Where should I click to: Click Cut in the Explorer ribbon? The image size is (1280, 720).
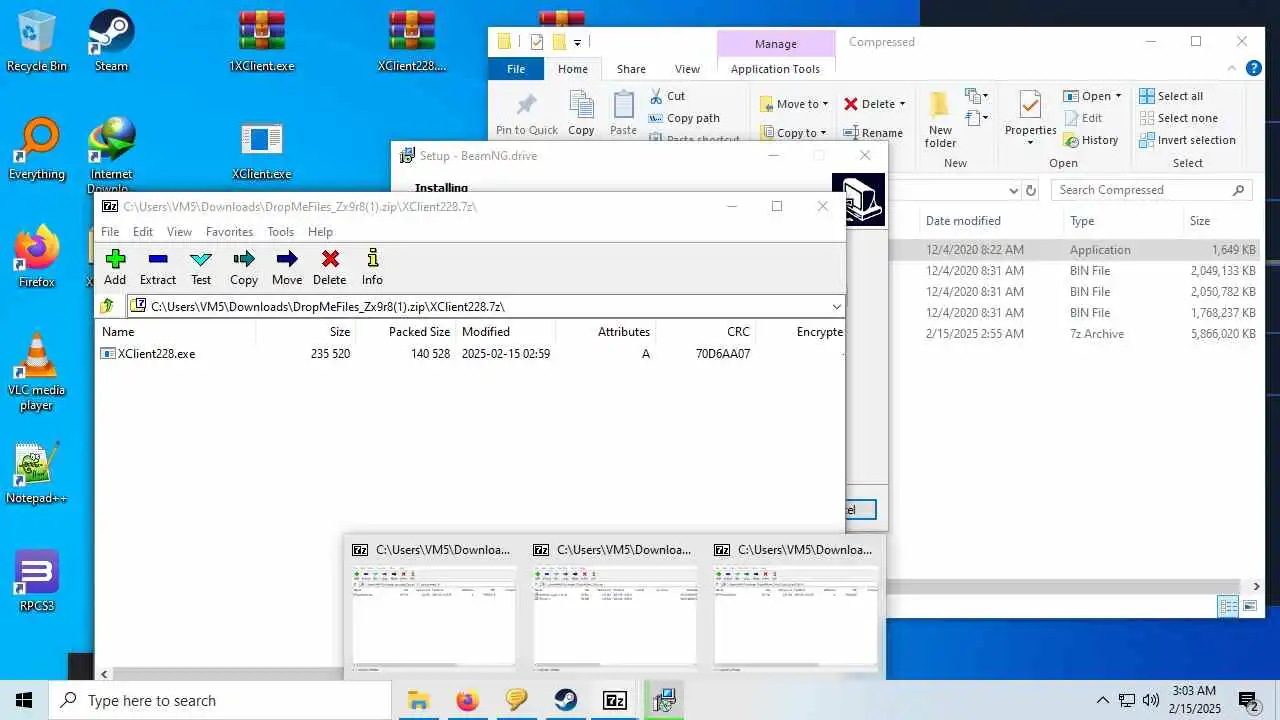point(667,96)
